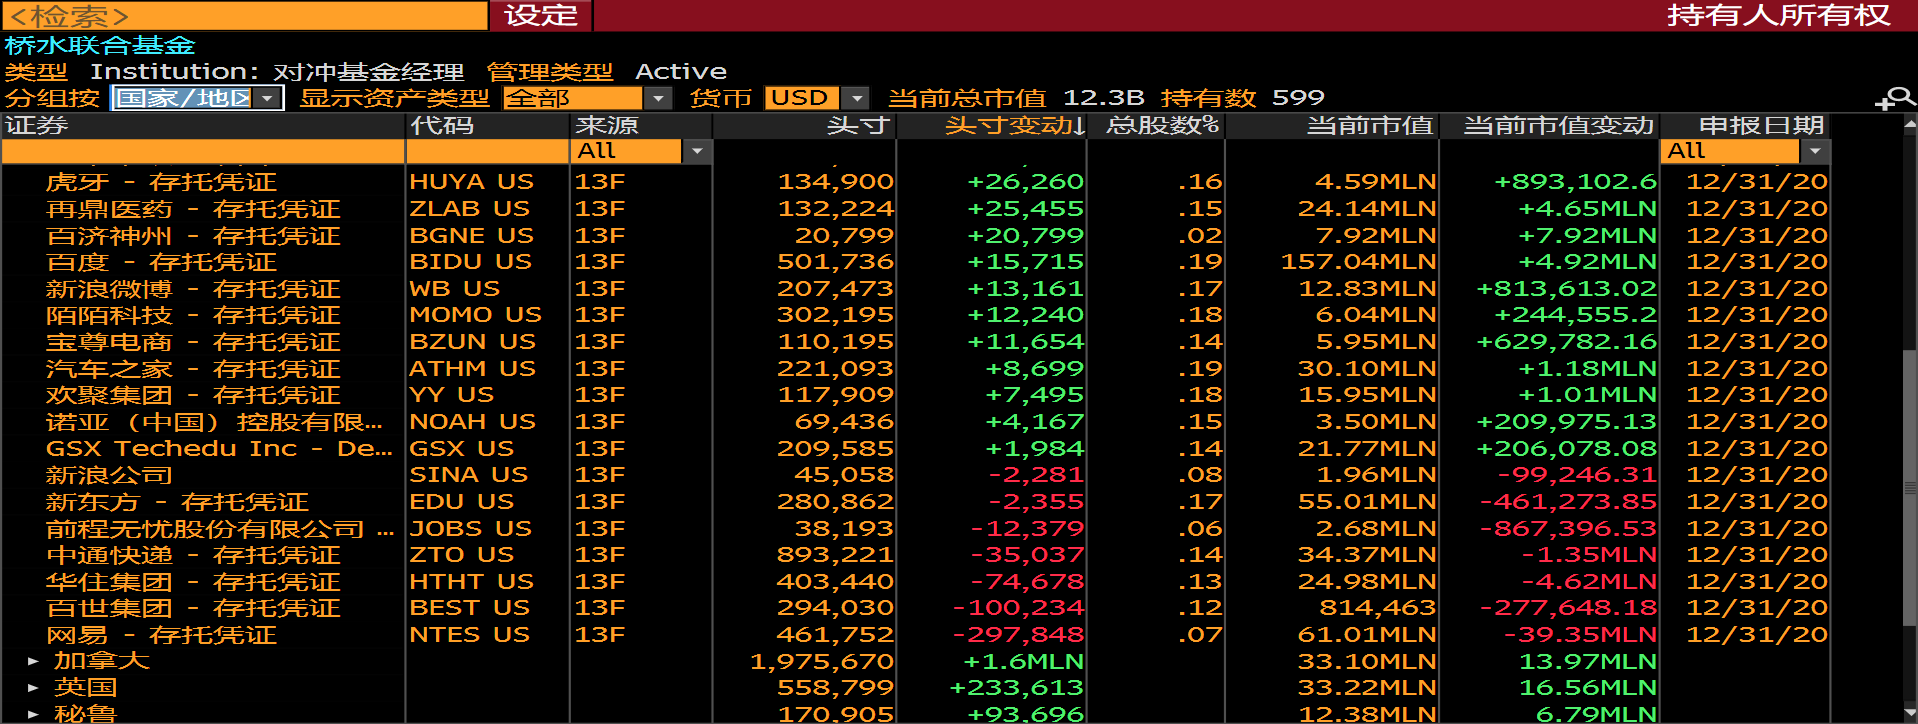1918x724 pixels.
Task: Click the 157.04MLN market value cell
Action: [1358, 262]
